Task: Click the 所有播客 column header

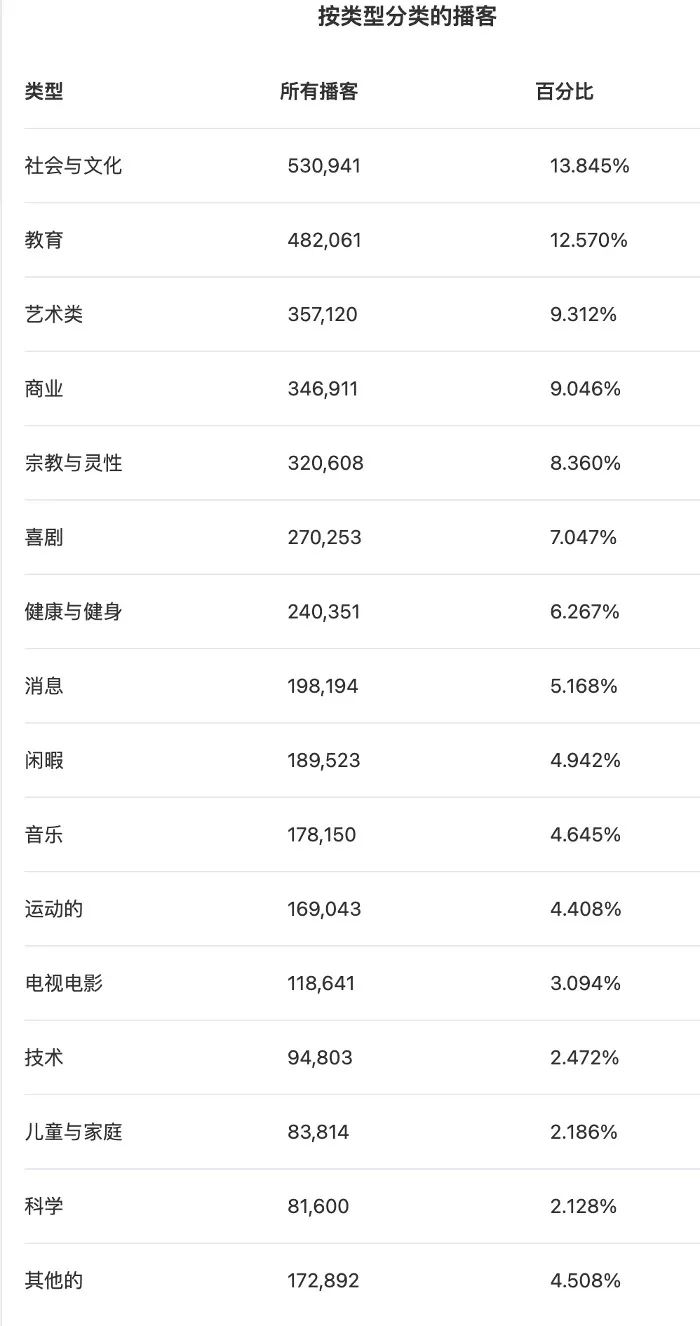Action: click(x=319, y=92)
